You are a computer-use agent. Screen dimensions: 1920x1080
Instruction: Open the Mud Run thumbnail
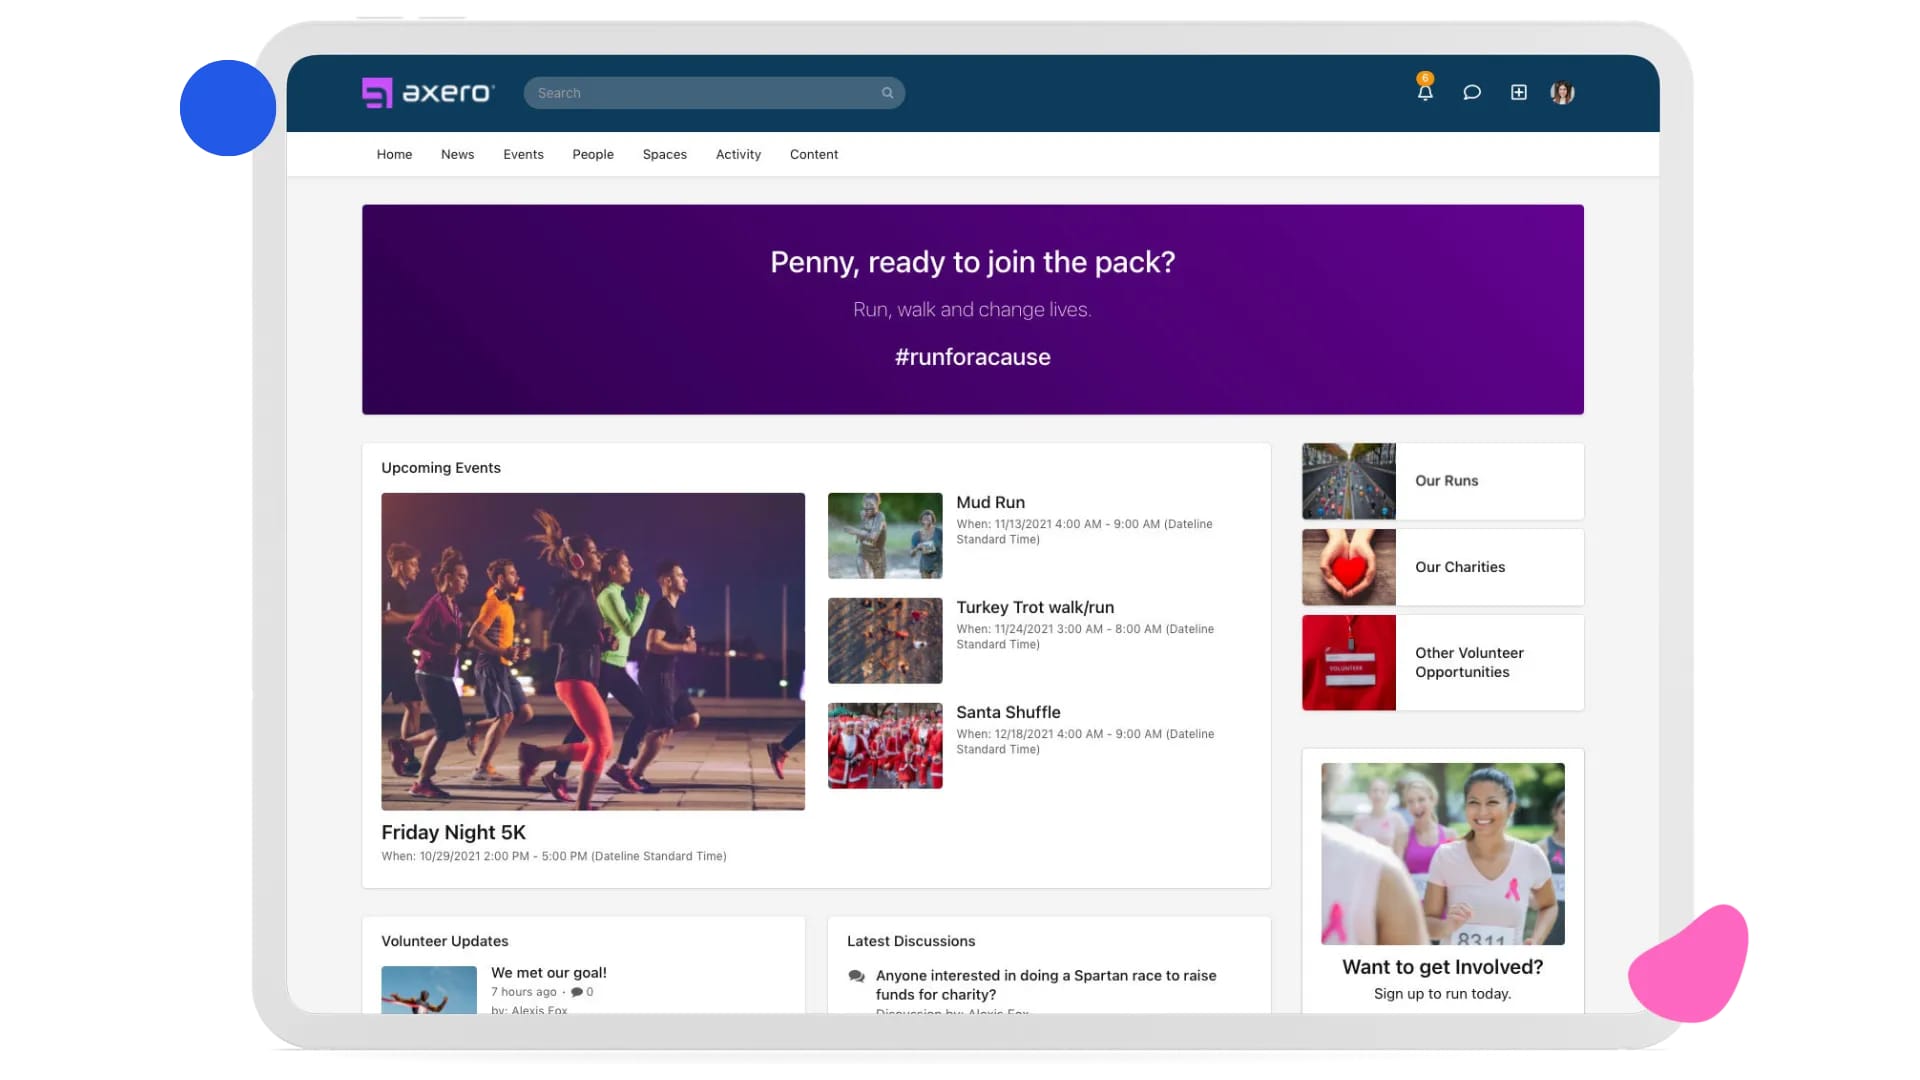tap(885, 535)
